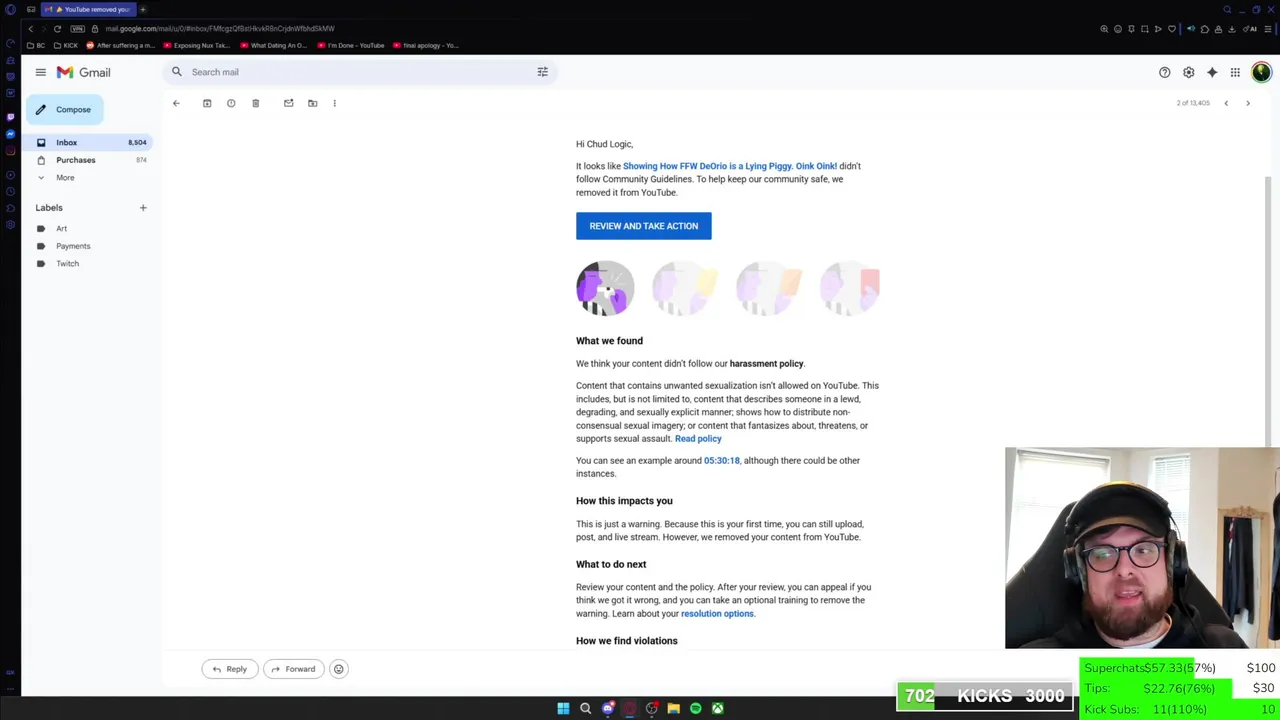Screen dimensions: 1280x720
Task: Open File Explorer from taskbar
Action: click(673, 709)
